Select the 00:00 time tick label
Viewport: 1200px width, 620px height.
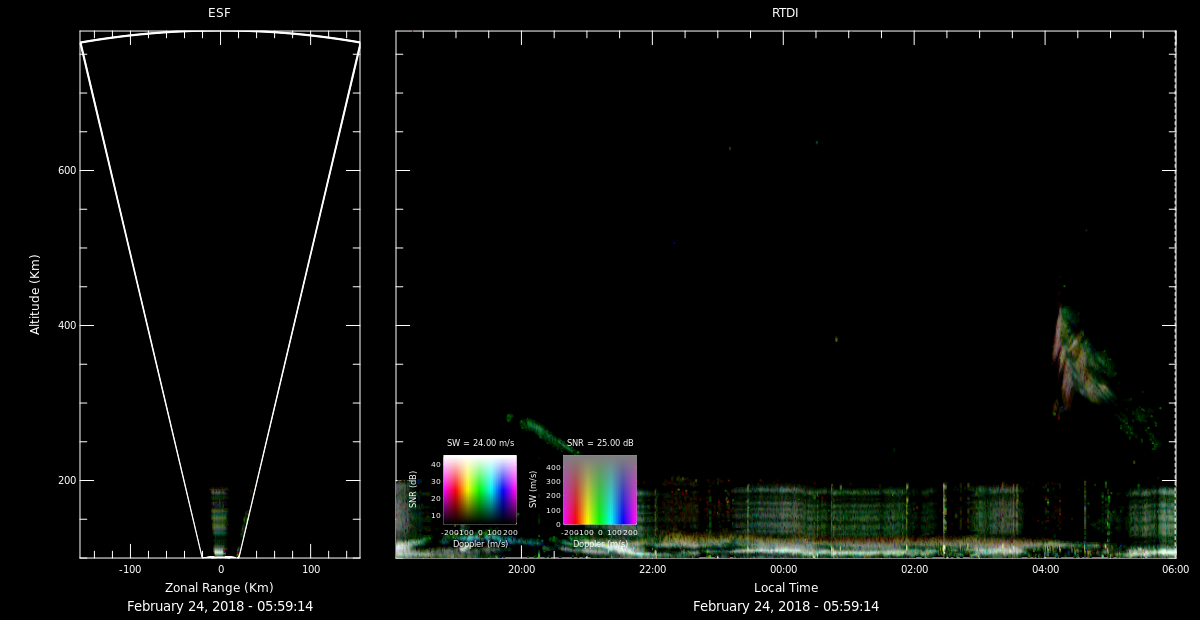click(783, 569)
